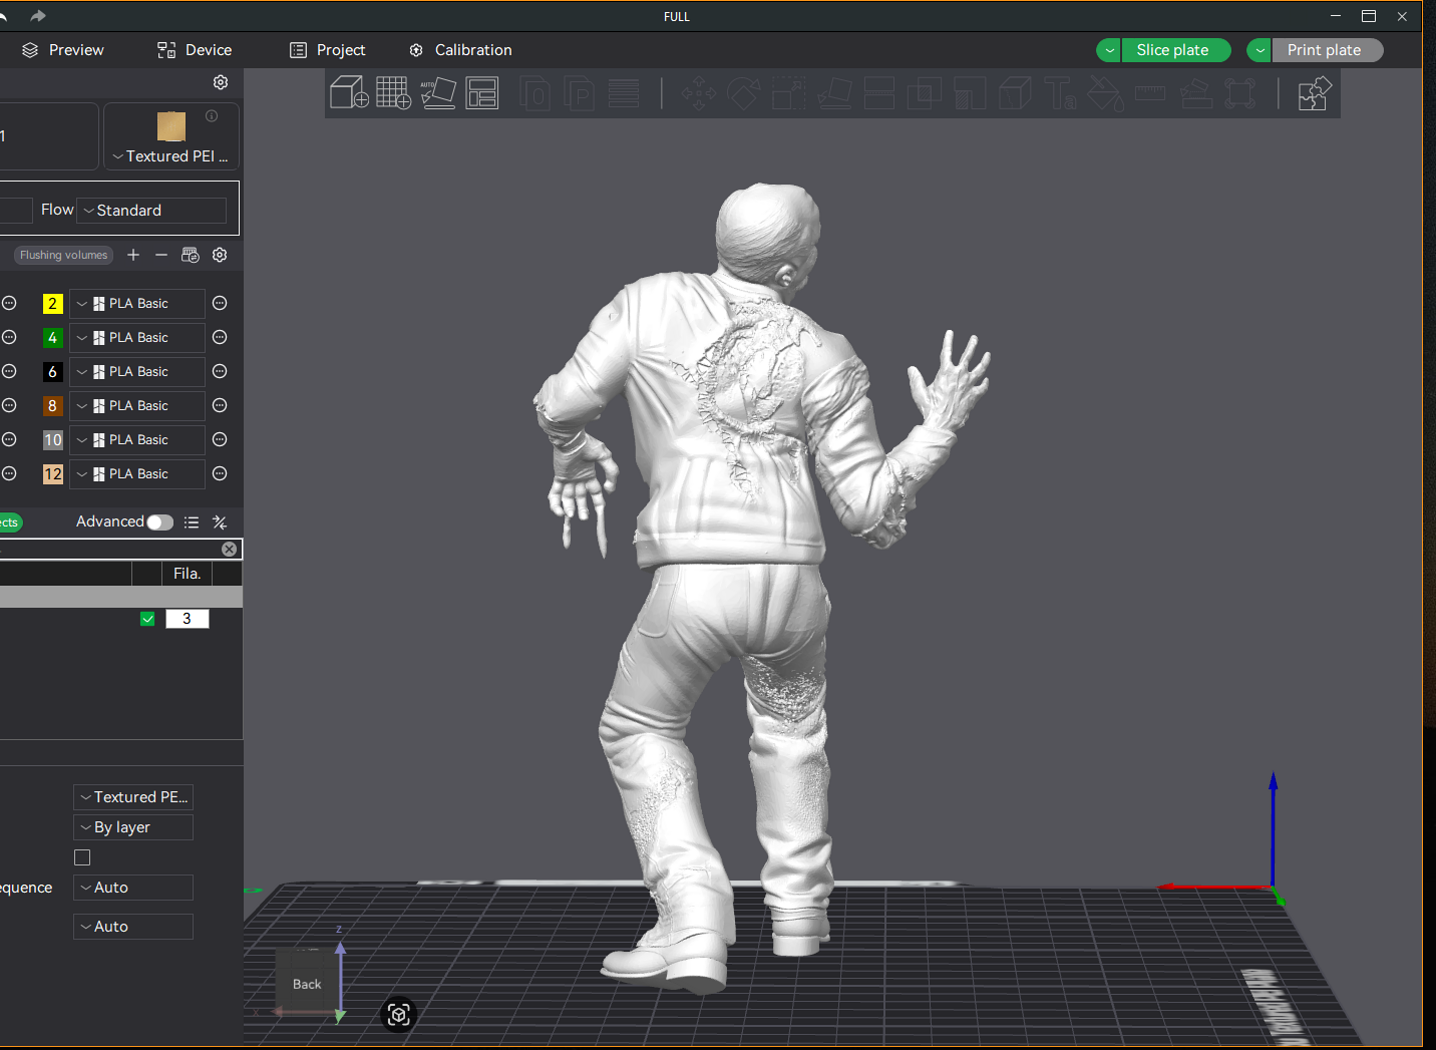Click the Split to objects icon
Screen dimensions: 1436x1050
pyautogui.click(x=536, y=94)
